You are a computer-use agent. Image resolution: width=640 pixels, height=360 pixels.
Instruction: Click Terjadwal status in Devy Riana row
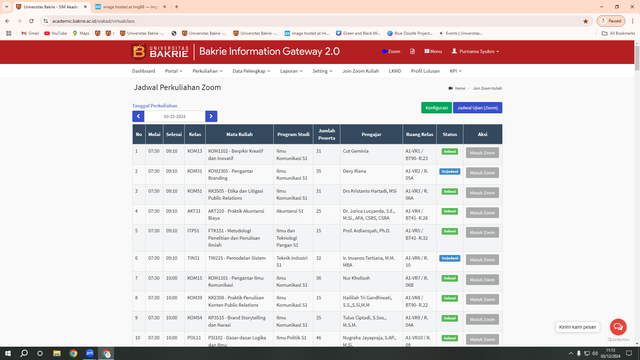tap(449, 171)
